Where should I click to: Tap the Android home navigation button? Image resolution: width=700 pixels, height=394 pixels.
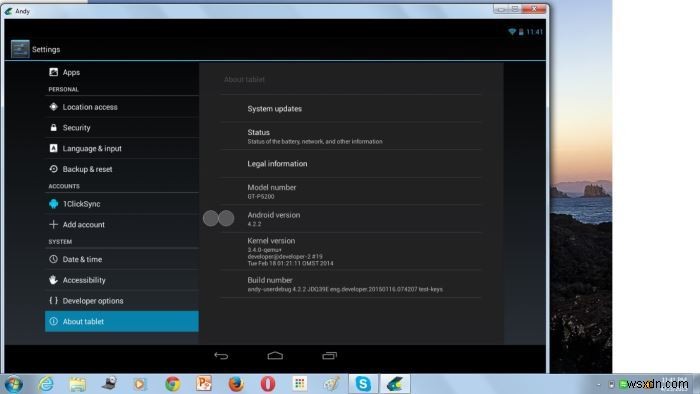275,356
